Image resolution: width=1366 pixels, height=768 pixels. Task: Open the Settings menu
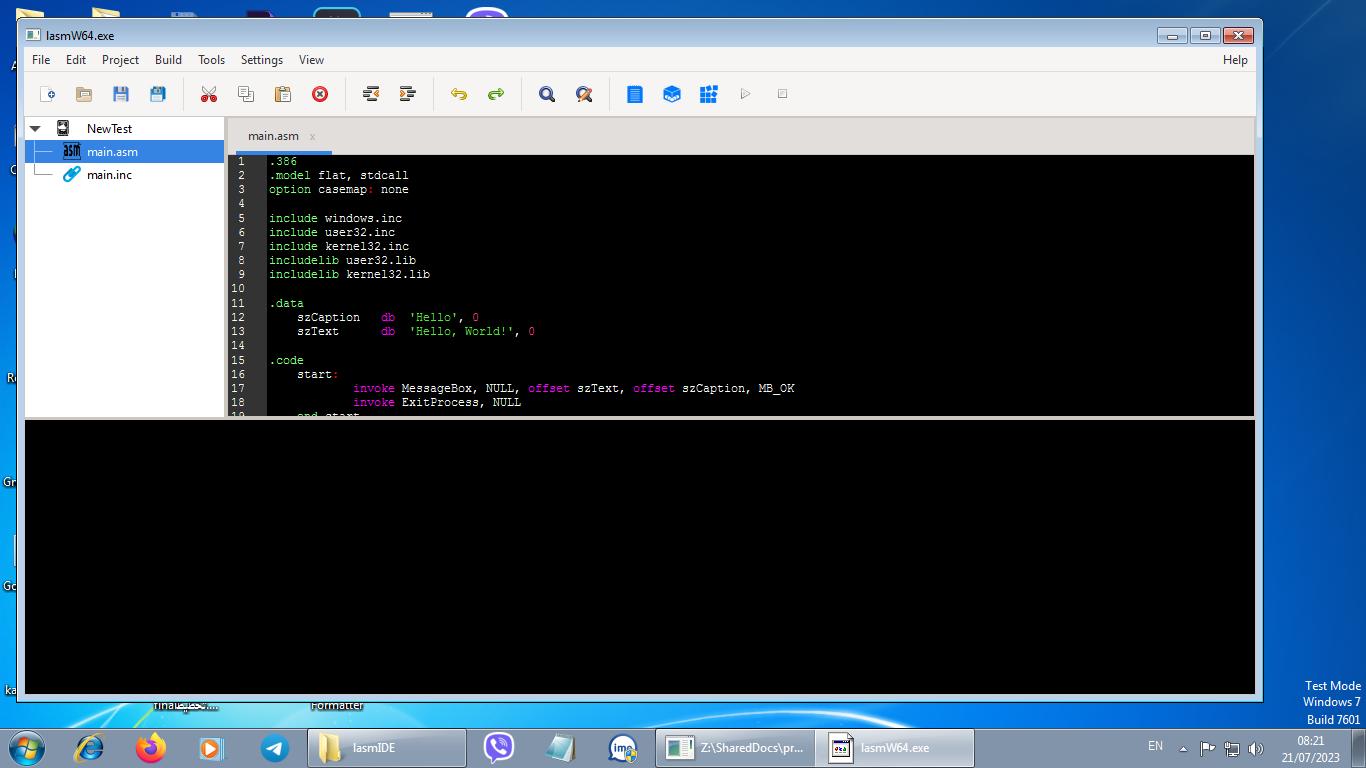[x=262, y=60]
